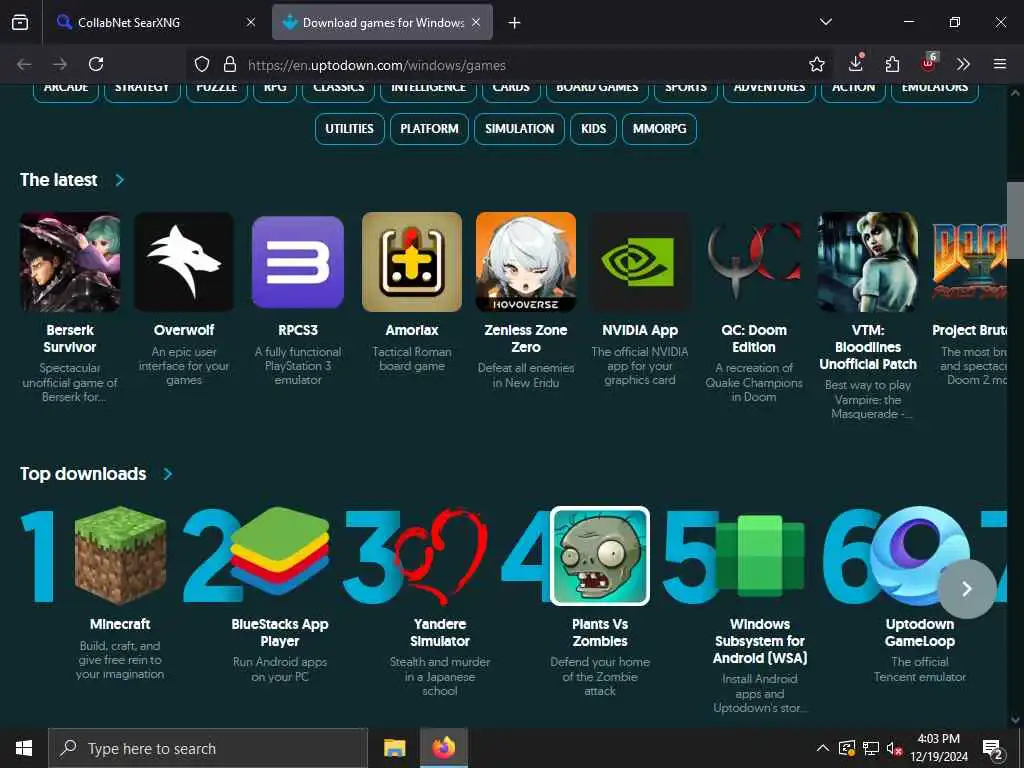Open the Plants Vs Zombies title link
Screen dimensions: 1024x768
pos(600,633)
